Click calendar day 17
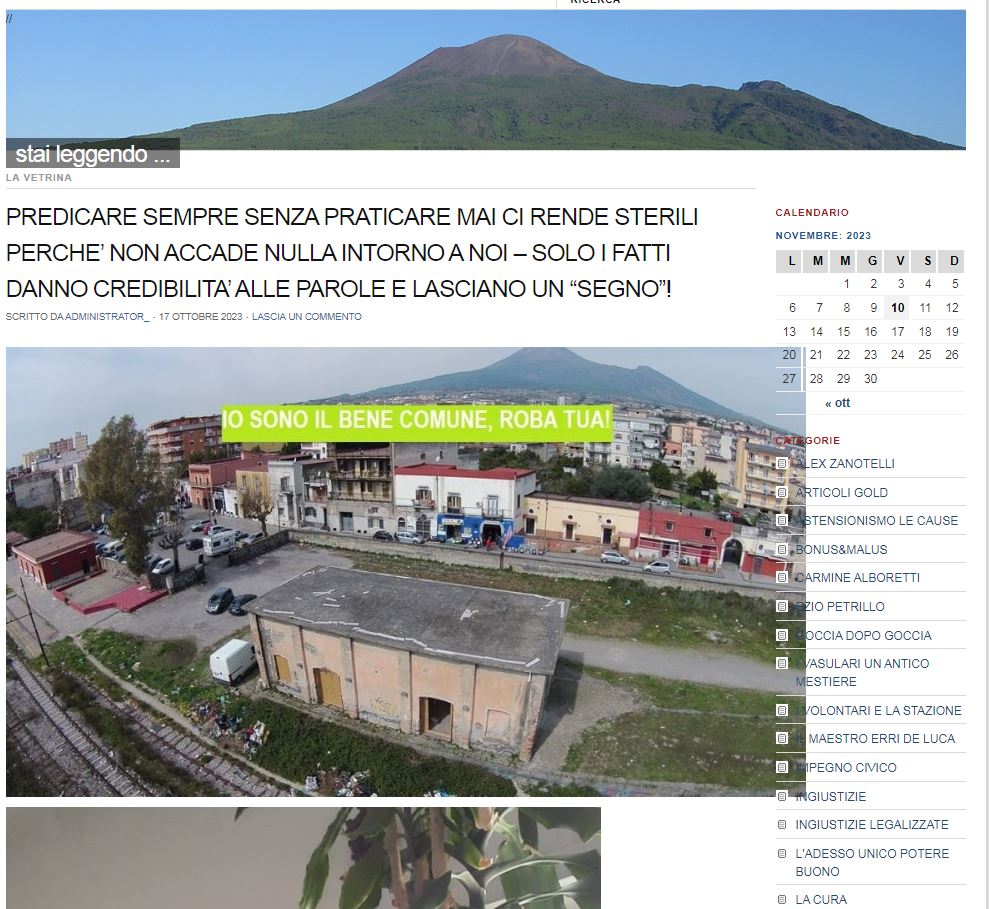The width and height of the screenshot is (989, 909). (x=898, y=332)
